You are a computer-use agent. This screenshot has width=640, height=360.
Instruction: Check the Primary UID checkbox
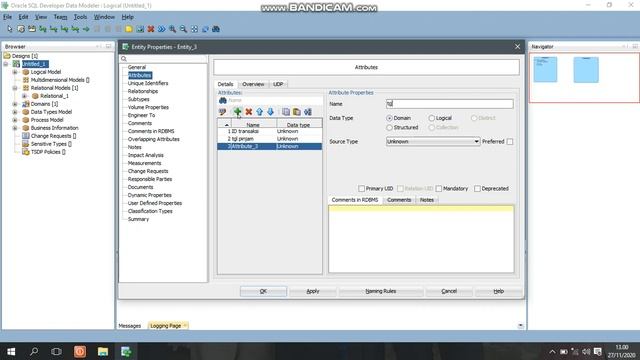point(361,189)
